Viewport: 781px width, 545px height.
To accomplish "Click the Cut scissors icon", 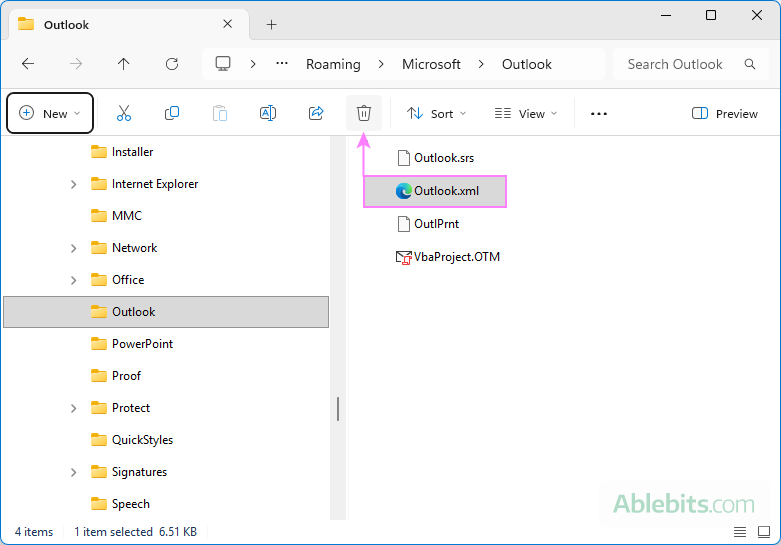I will [124, 114].
